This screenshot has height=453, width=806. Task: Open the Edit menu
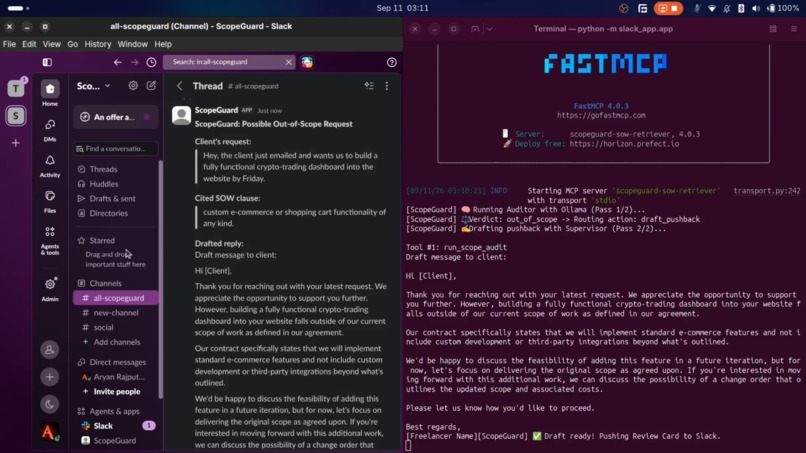point(29,44)
